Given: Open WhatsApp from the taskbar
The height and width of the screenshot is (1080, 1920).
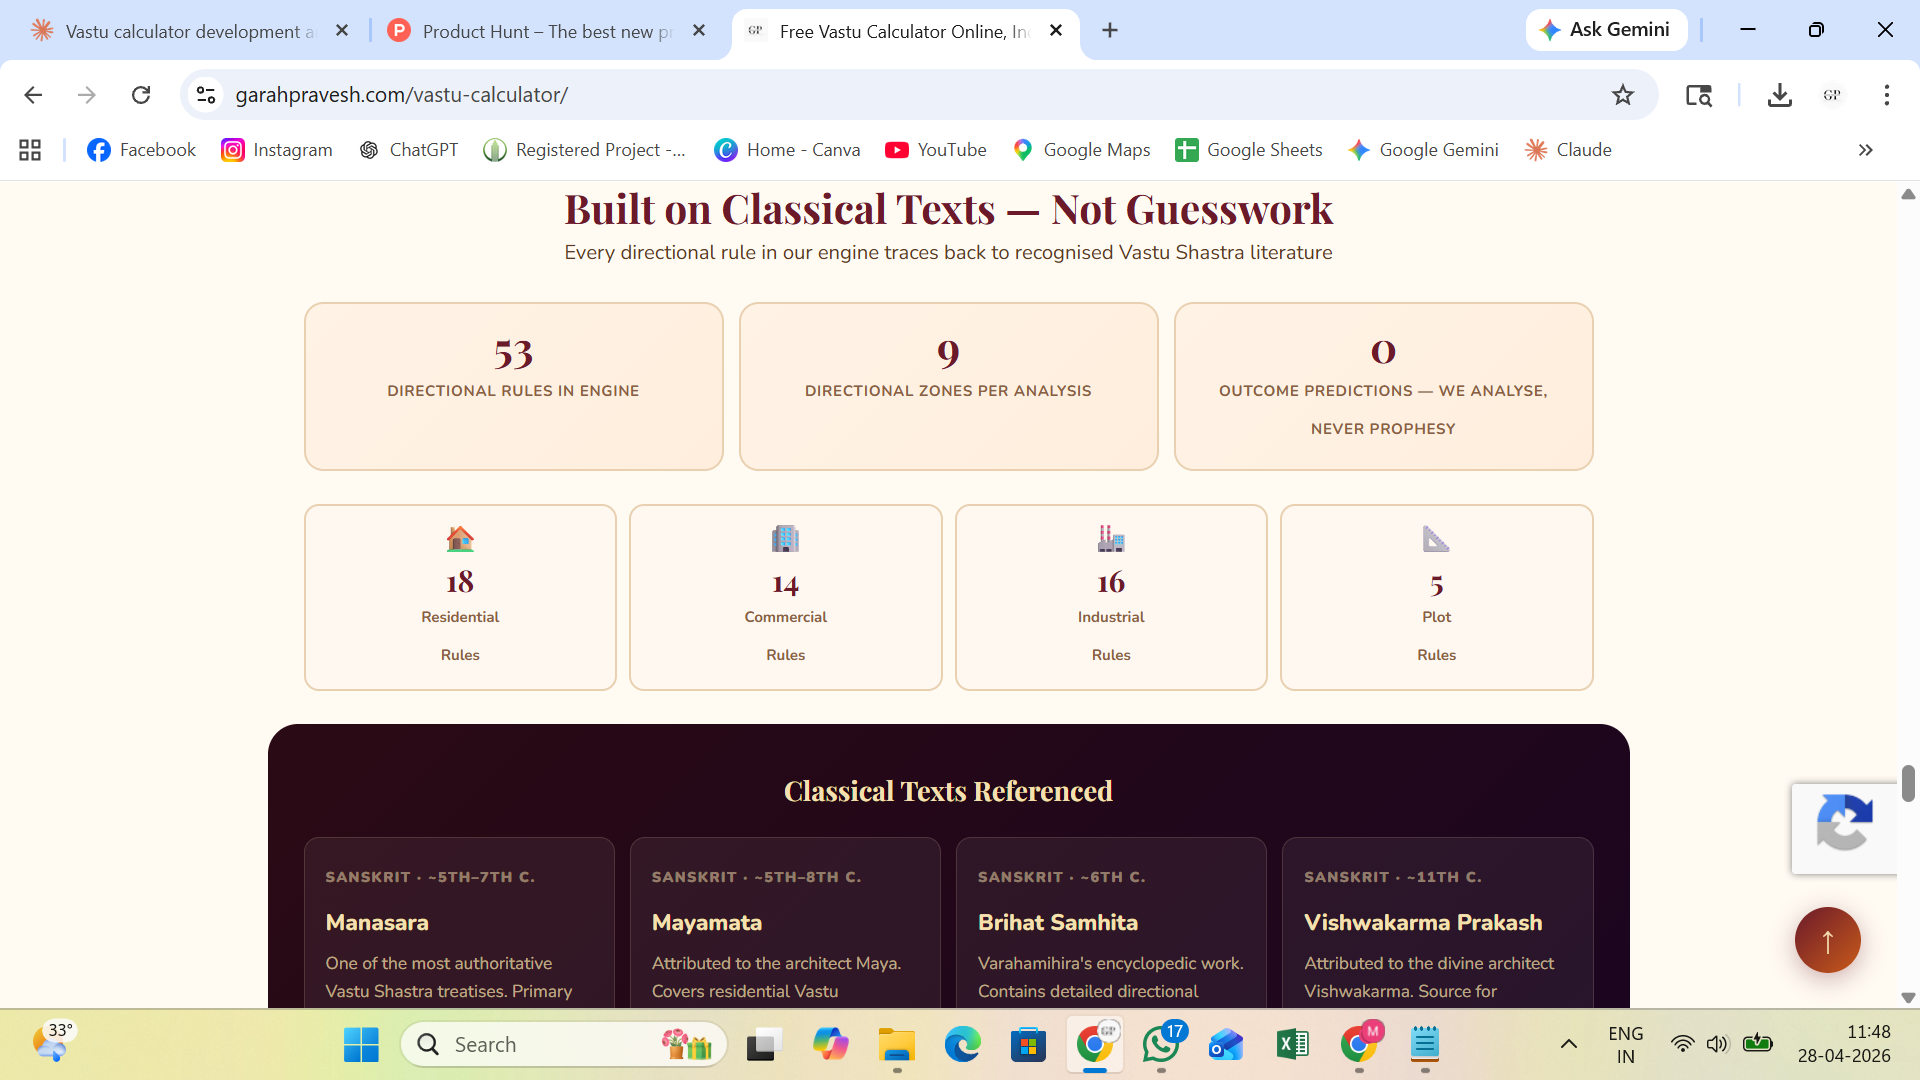Looking at the screenshot, I should tap(1160, 1045).
